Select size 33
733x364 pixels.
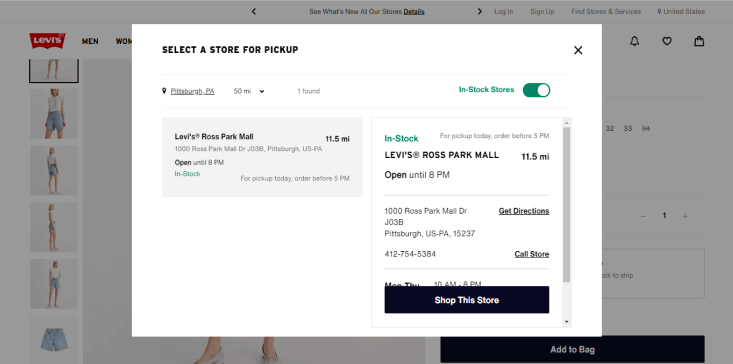tap(628, 128)
